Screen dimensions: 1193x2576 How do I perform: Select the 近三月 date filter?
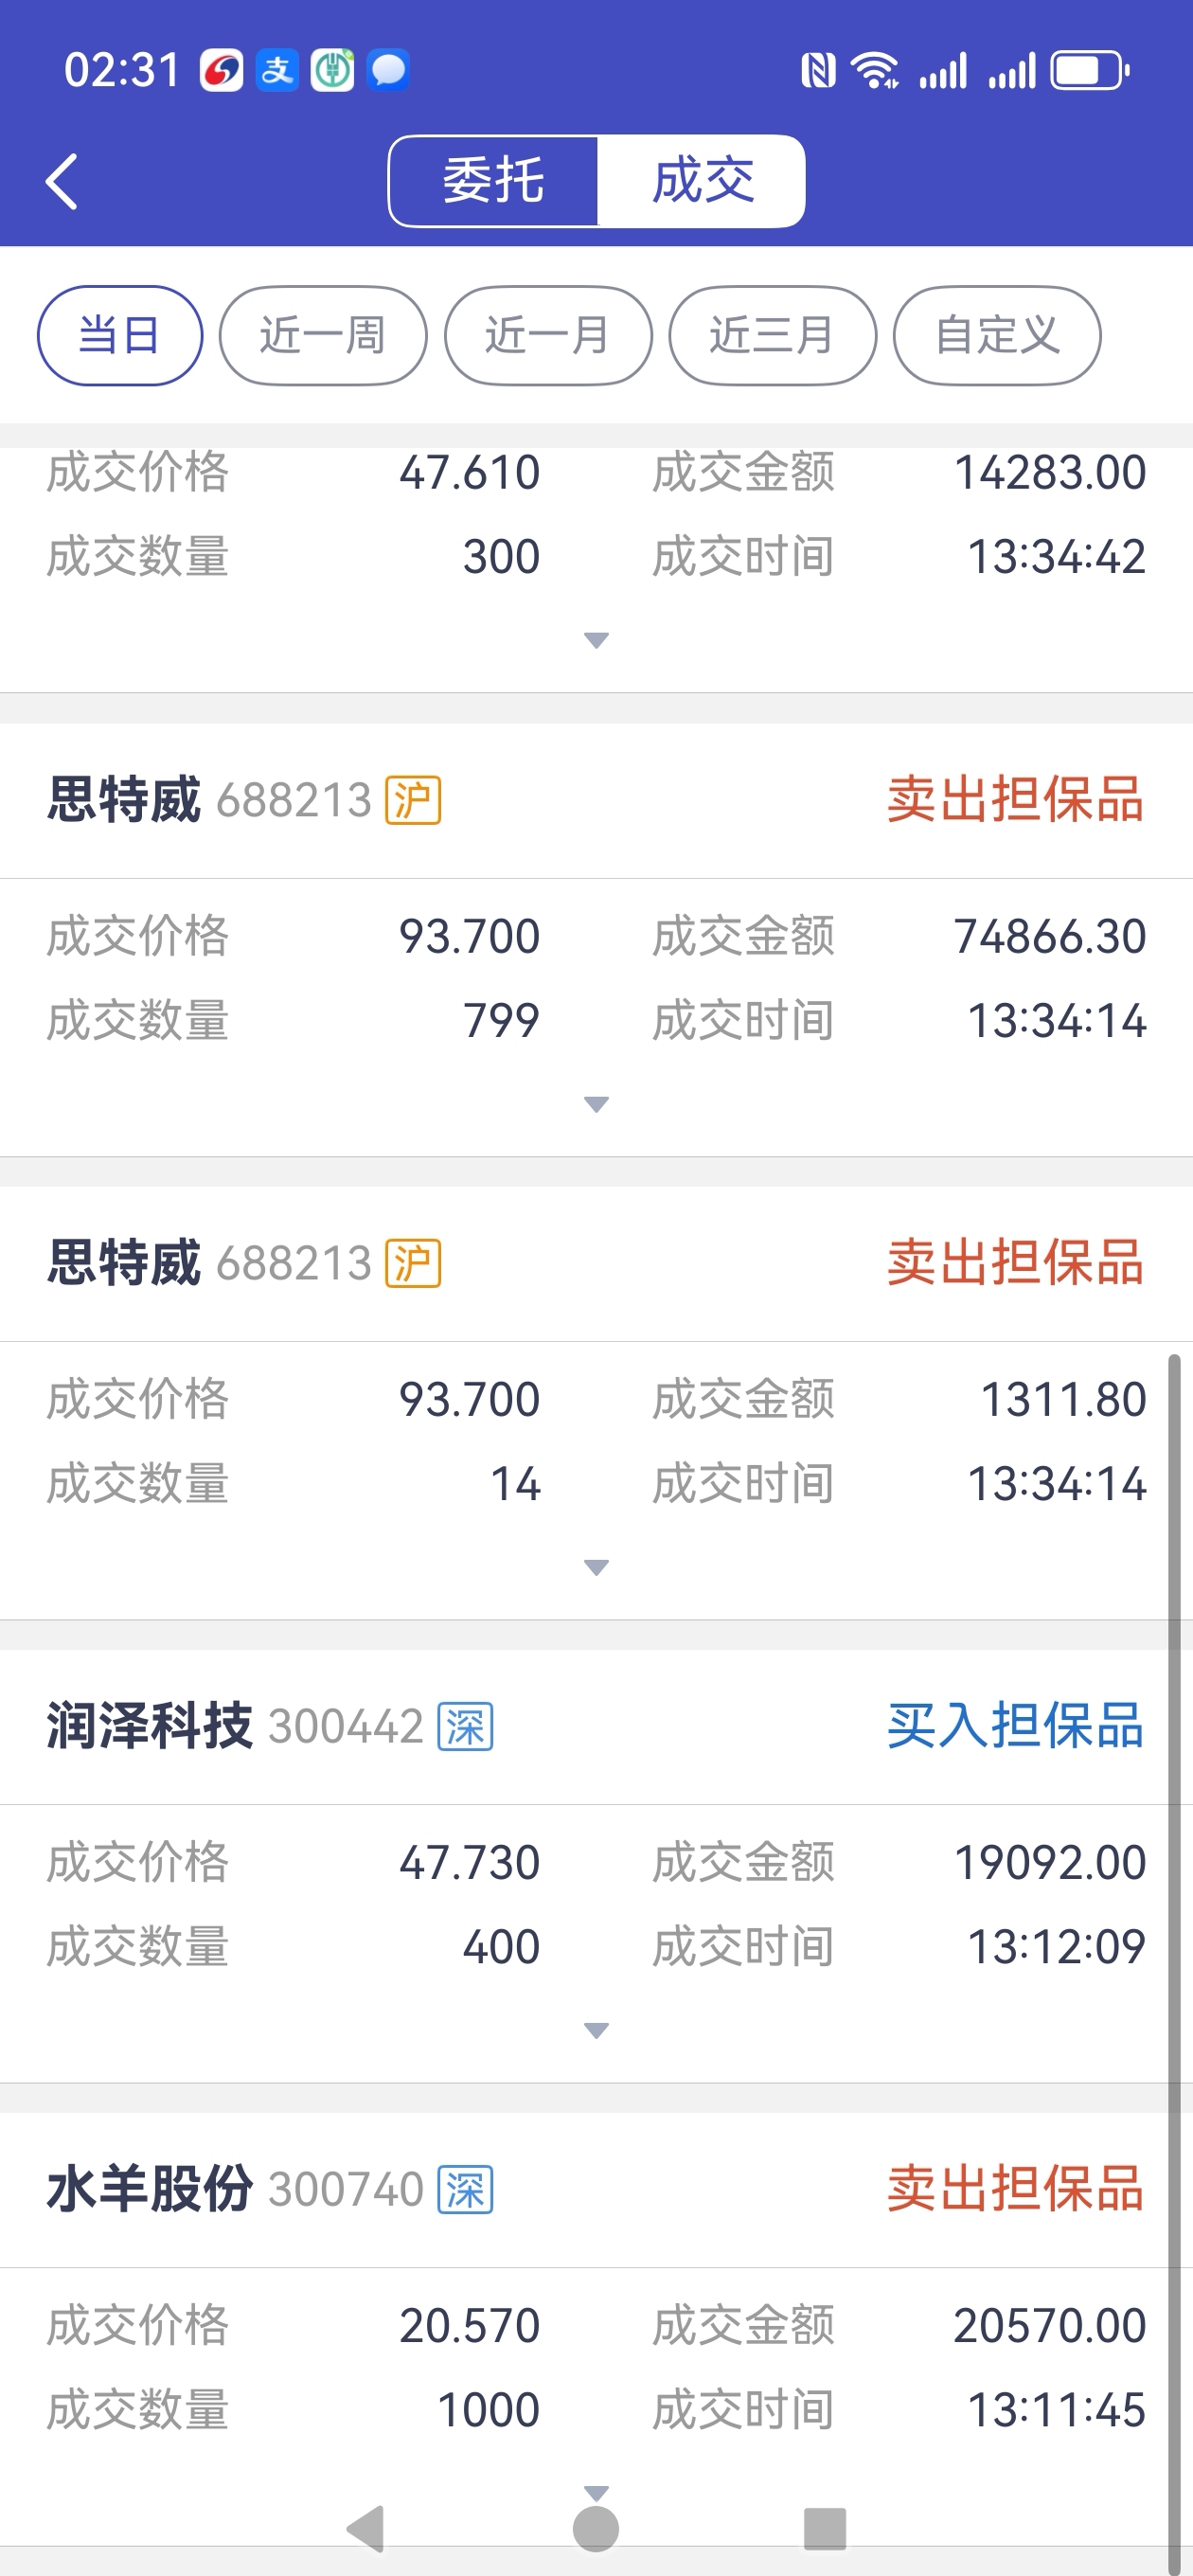(x=772, y=336)
